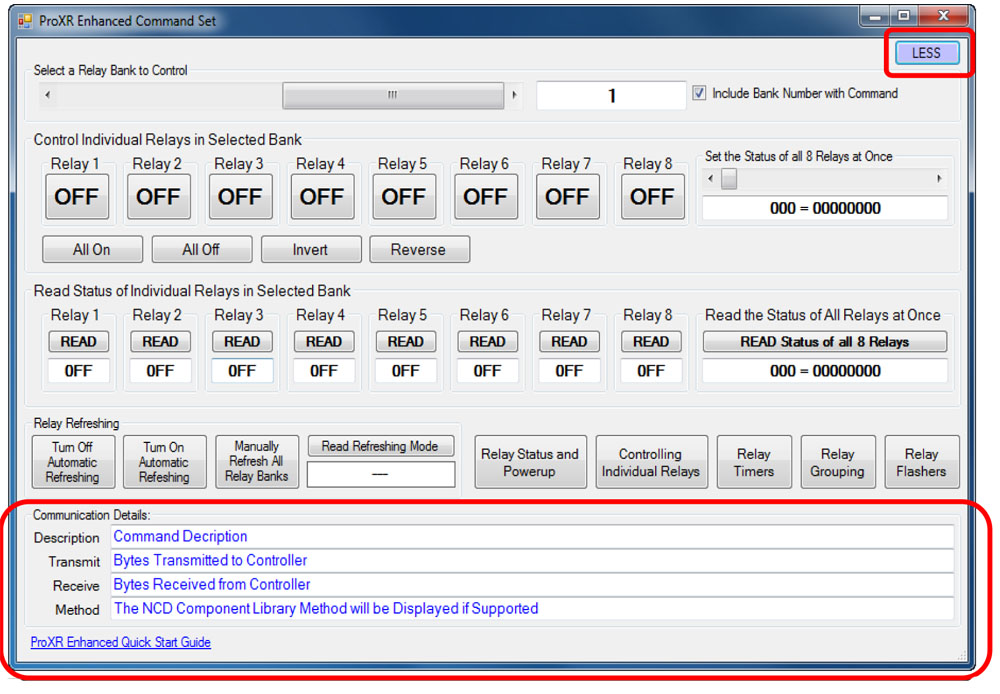Read status of Relay 8
The image size is (1000, 694).
coord(651,342)
